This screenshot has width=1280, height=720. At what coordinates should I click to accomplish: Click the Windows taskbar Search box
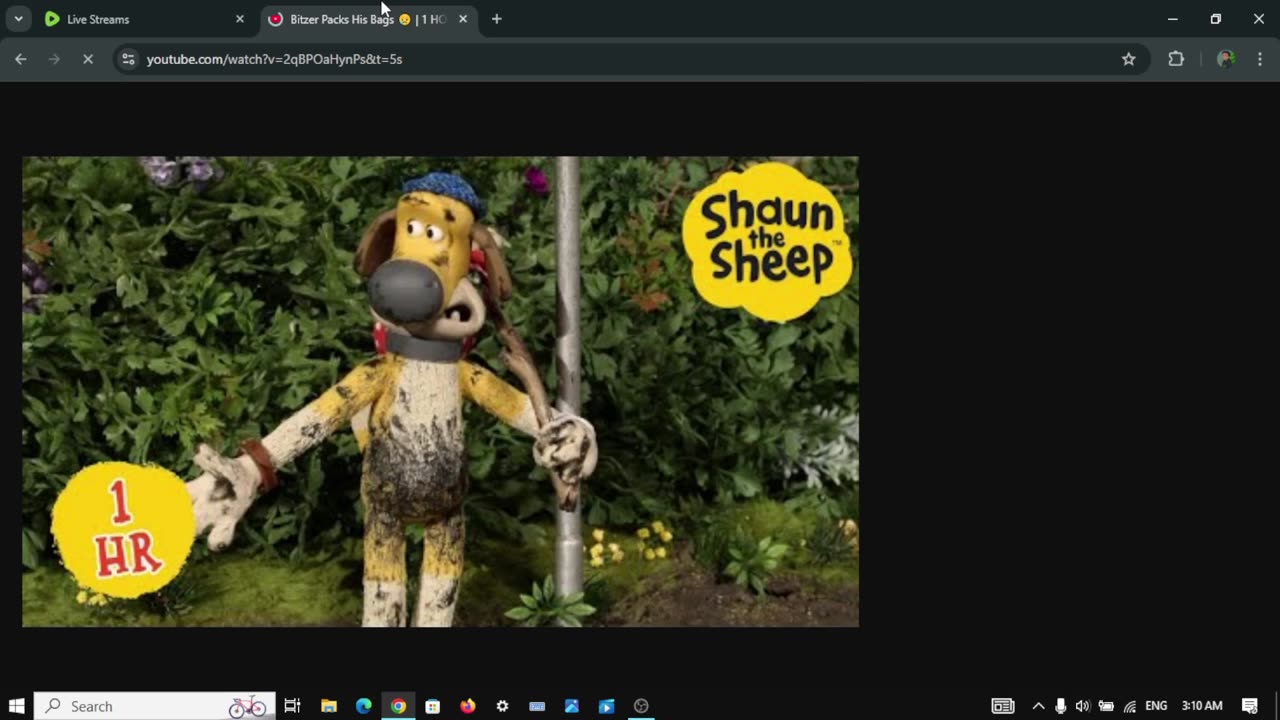(x=155, y=706)
